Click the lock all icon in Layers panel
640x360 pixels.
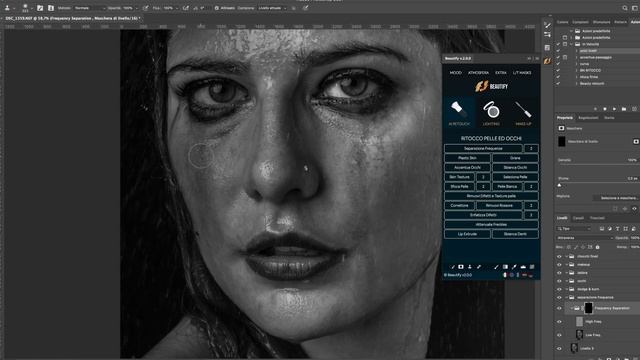[598, 247]
